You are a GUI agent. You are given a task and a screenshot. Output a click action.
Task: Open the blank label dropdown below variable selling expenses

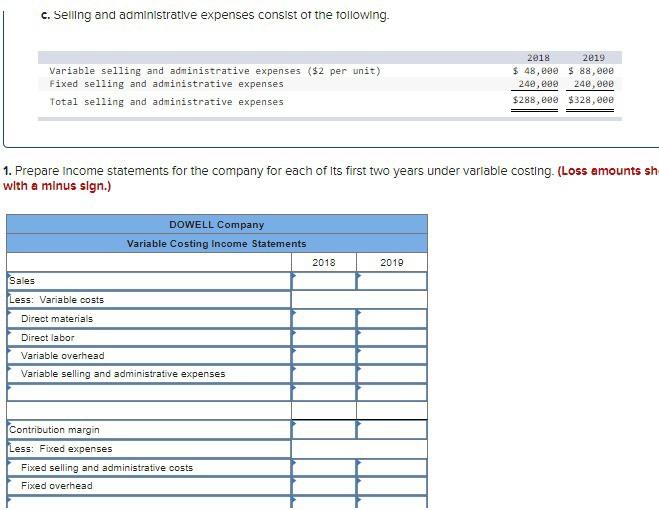149,392
